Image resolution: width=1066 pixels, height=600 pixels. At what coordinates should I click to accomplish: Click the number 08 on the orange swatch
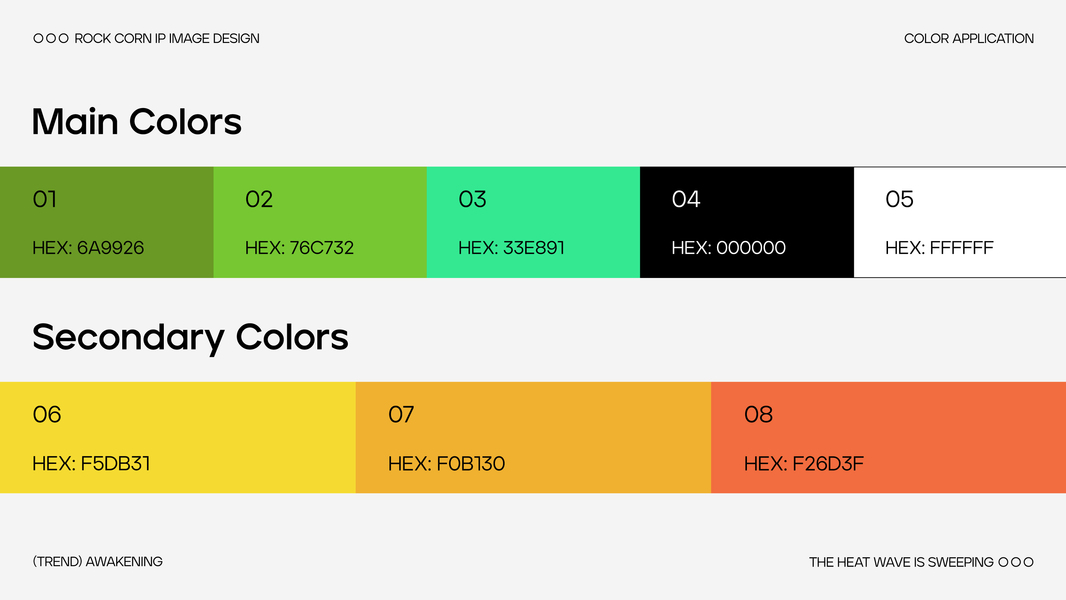(758, 414)
